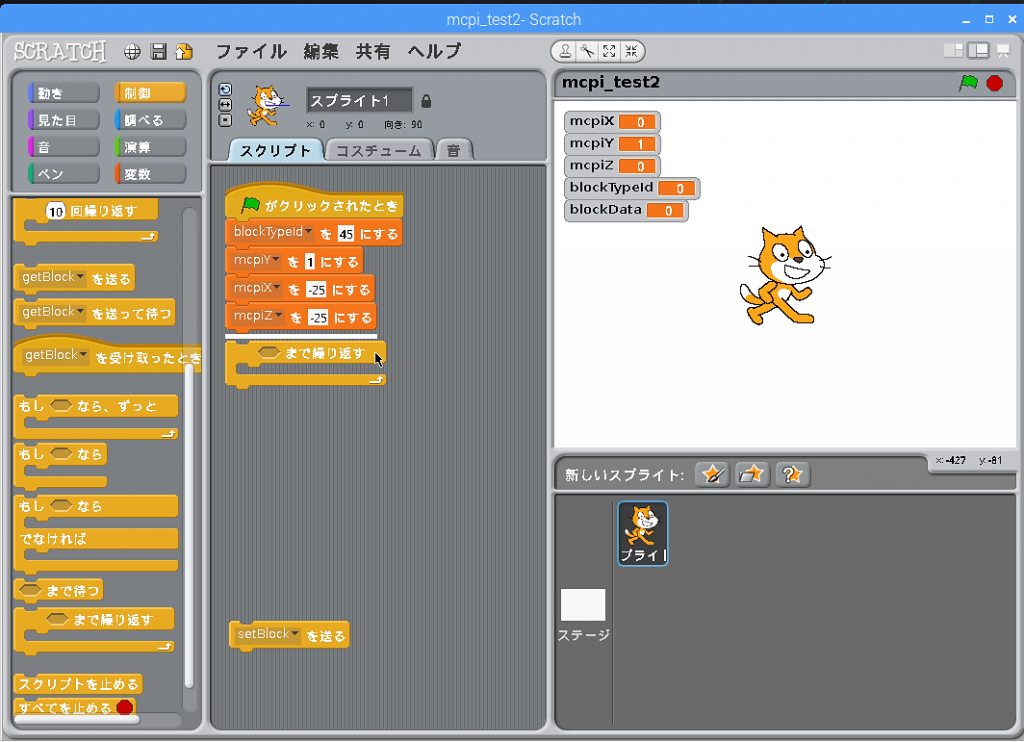Switch to the コスチューム tab
The image size is (1024, 742).
pos(379,150)
